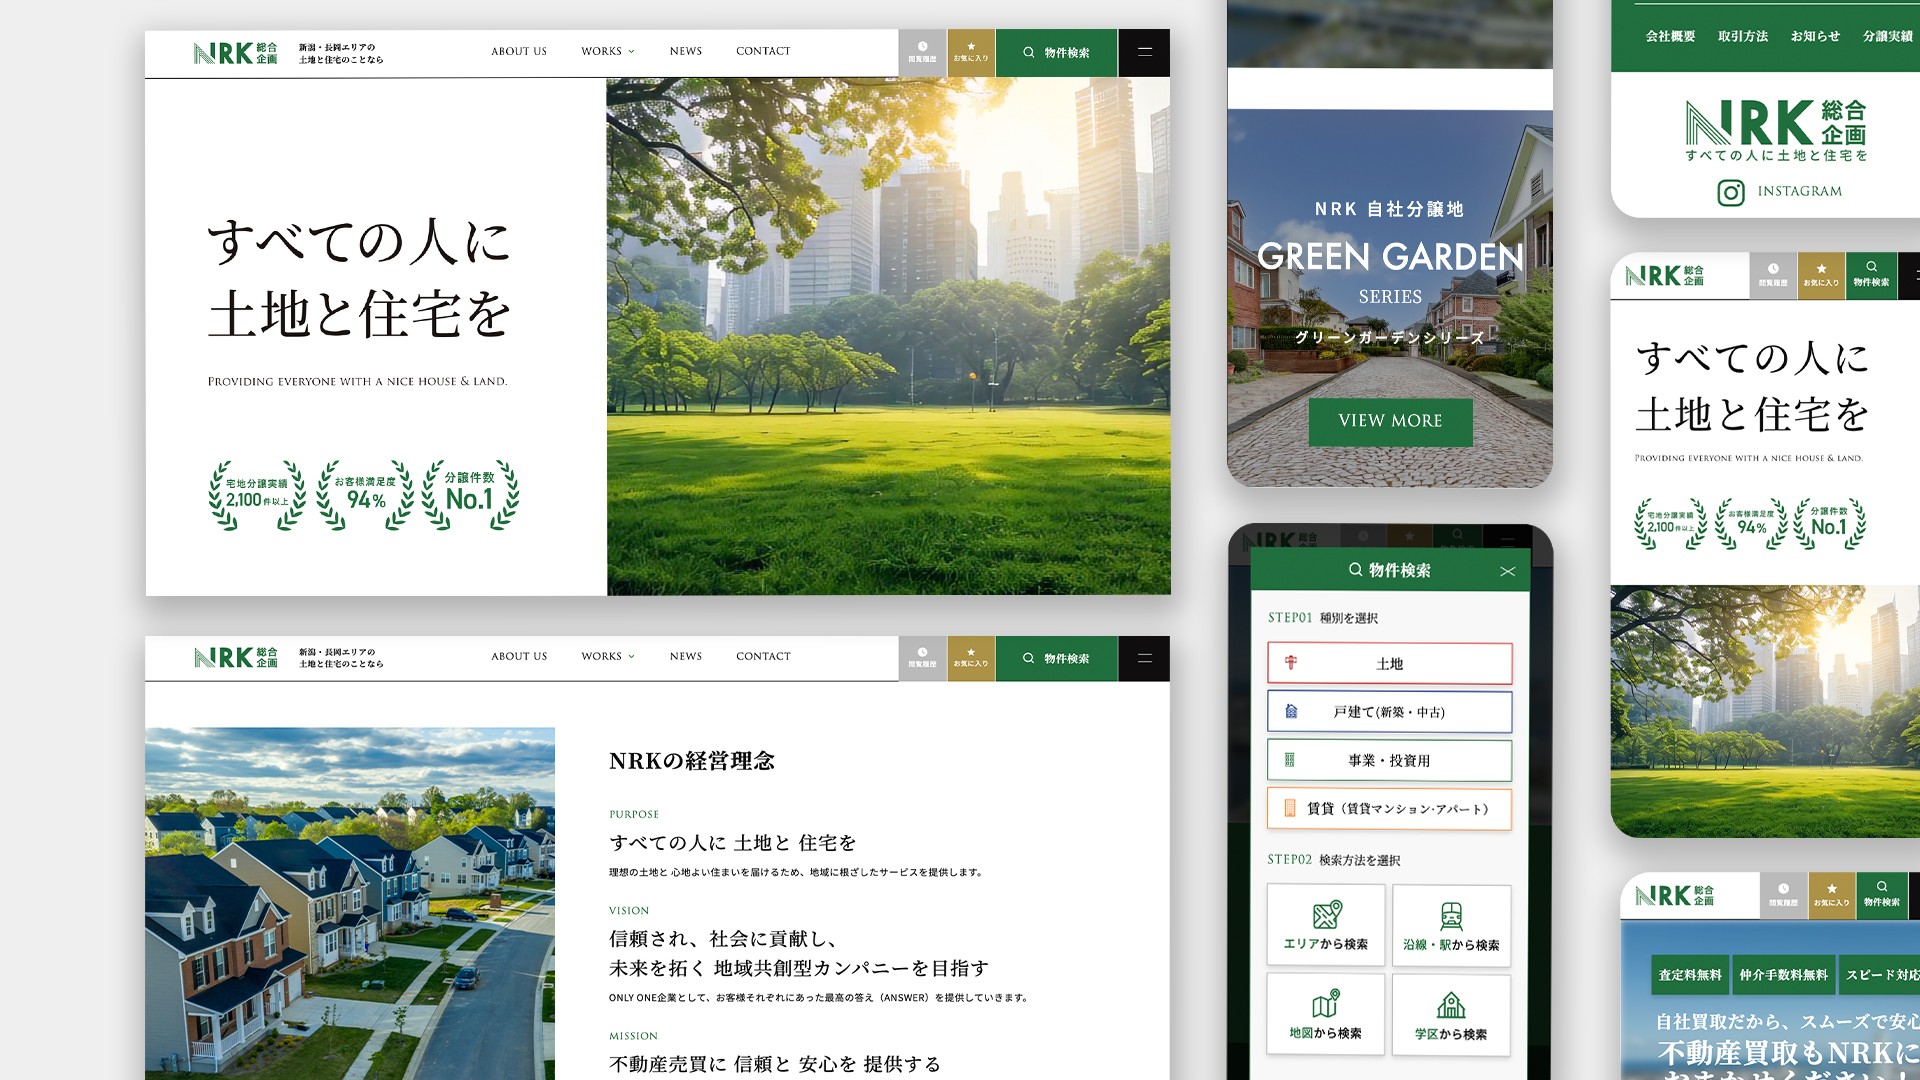The width and height of the screenshot is (1920, 1080).
Task: Open 会社概要 in the green footer nav
Action: [x=1671, y=36]
